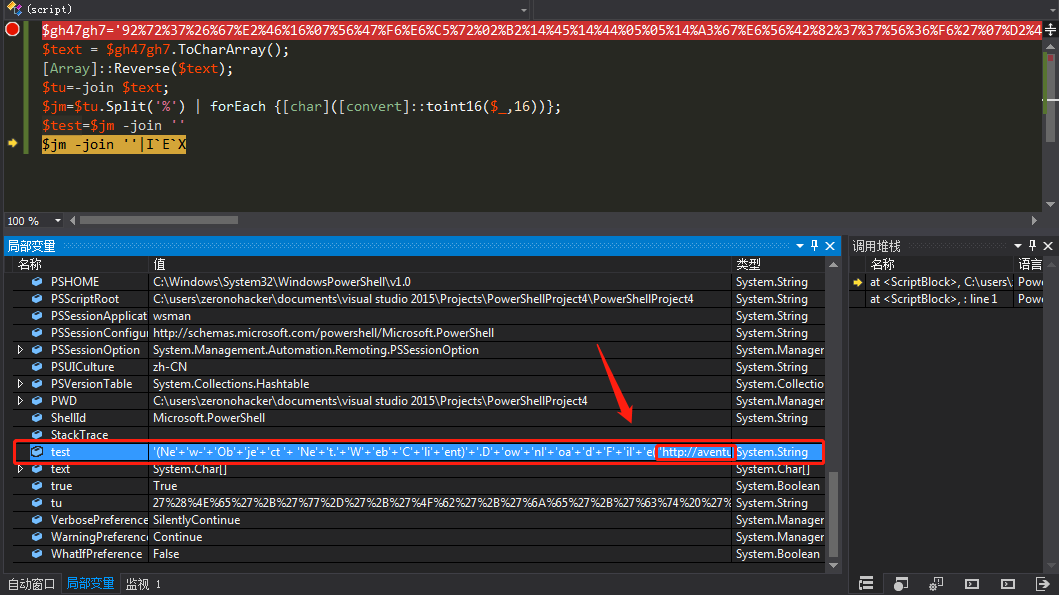Click the first bottom-right panel icon with lines
This screenshot has width=1059, height=595.
point(866,584)
